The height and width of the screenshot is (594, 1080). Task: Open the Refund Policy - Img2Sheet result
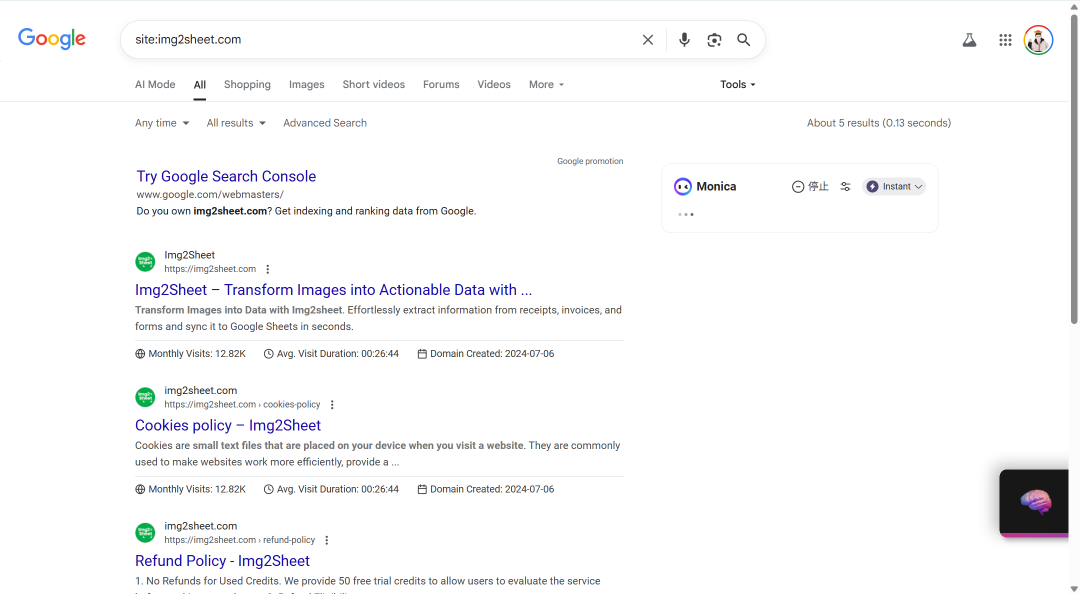click(222, 561)
